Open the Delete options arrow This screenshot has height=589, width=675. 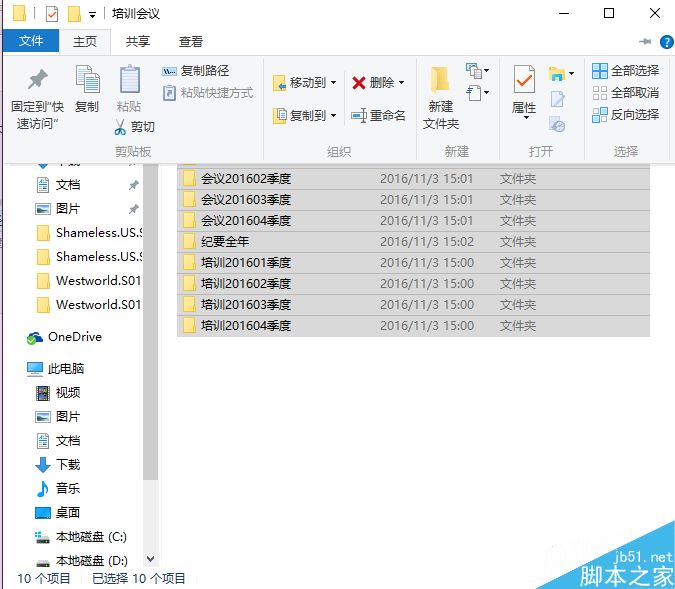(401, 82)
